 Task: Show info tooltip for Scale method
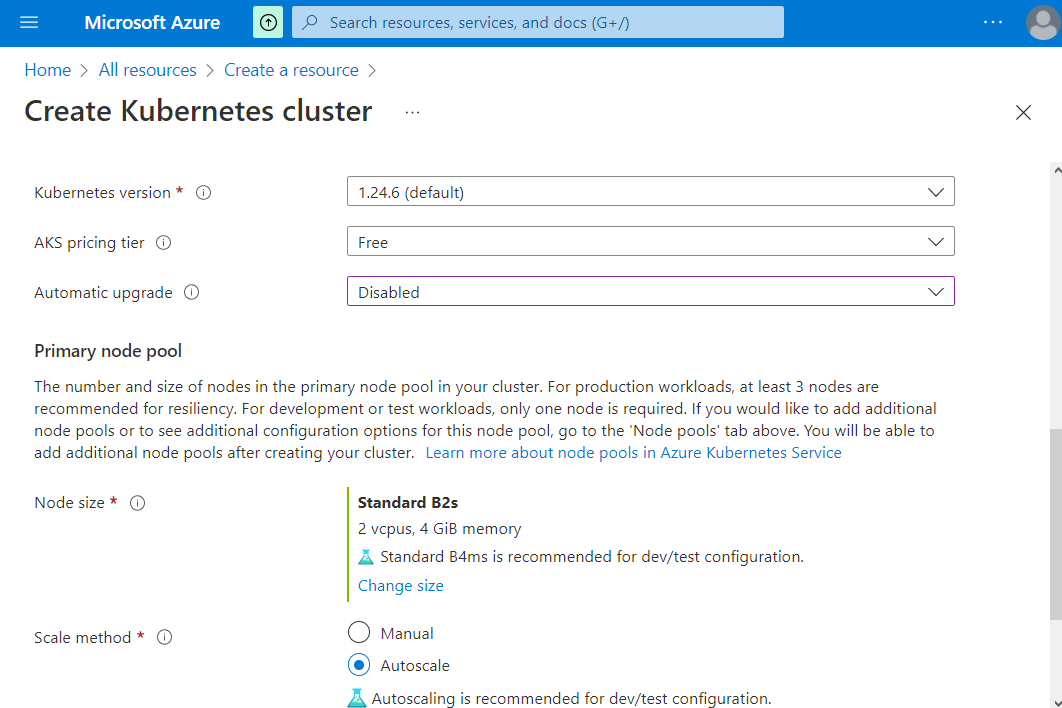165,638
